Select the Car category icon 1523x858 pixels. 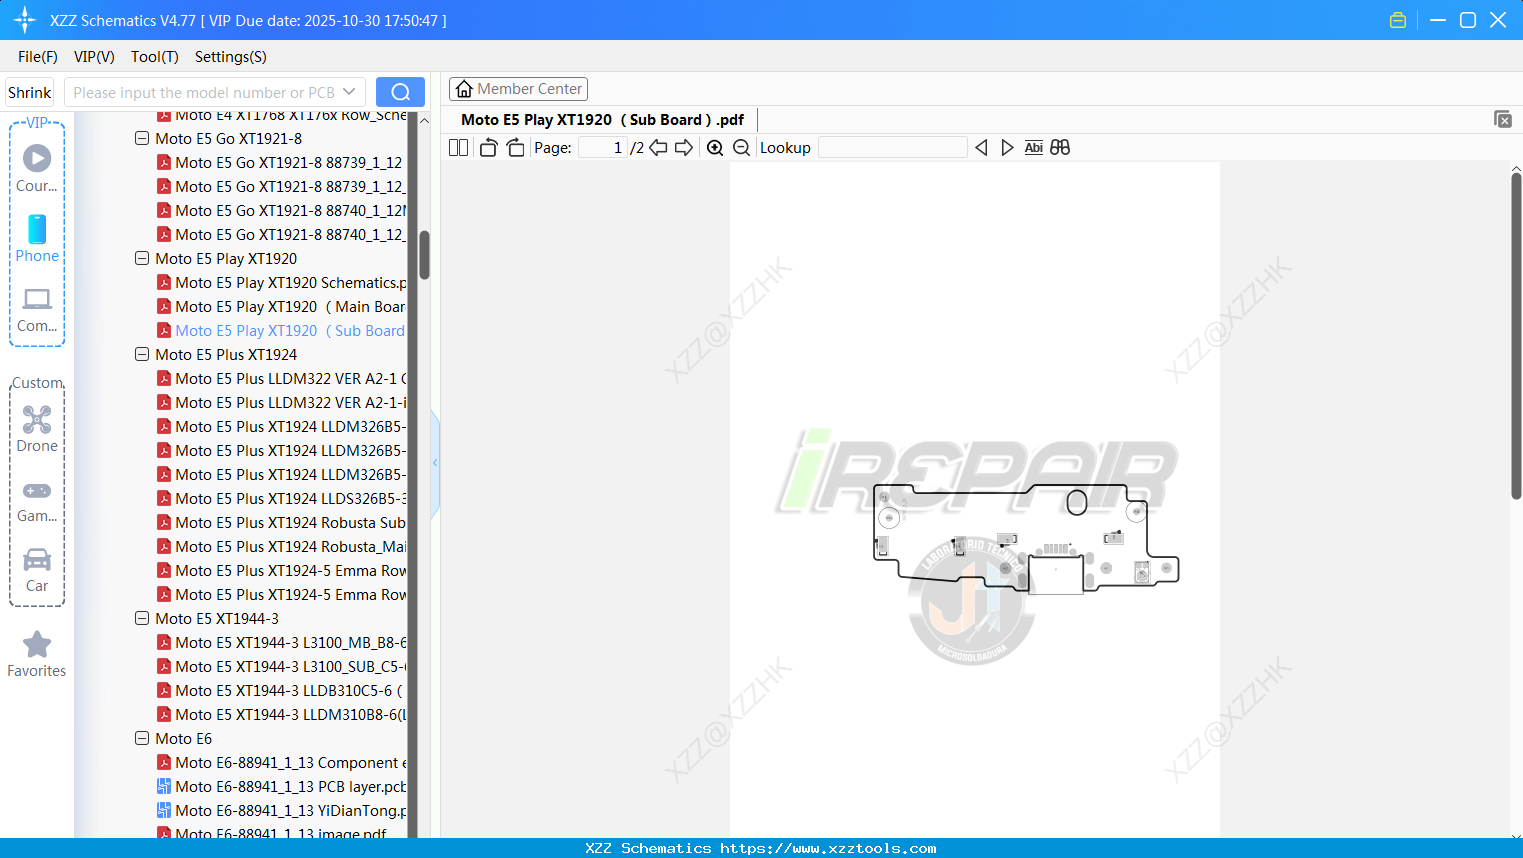[37, 570]
